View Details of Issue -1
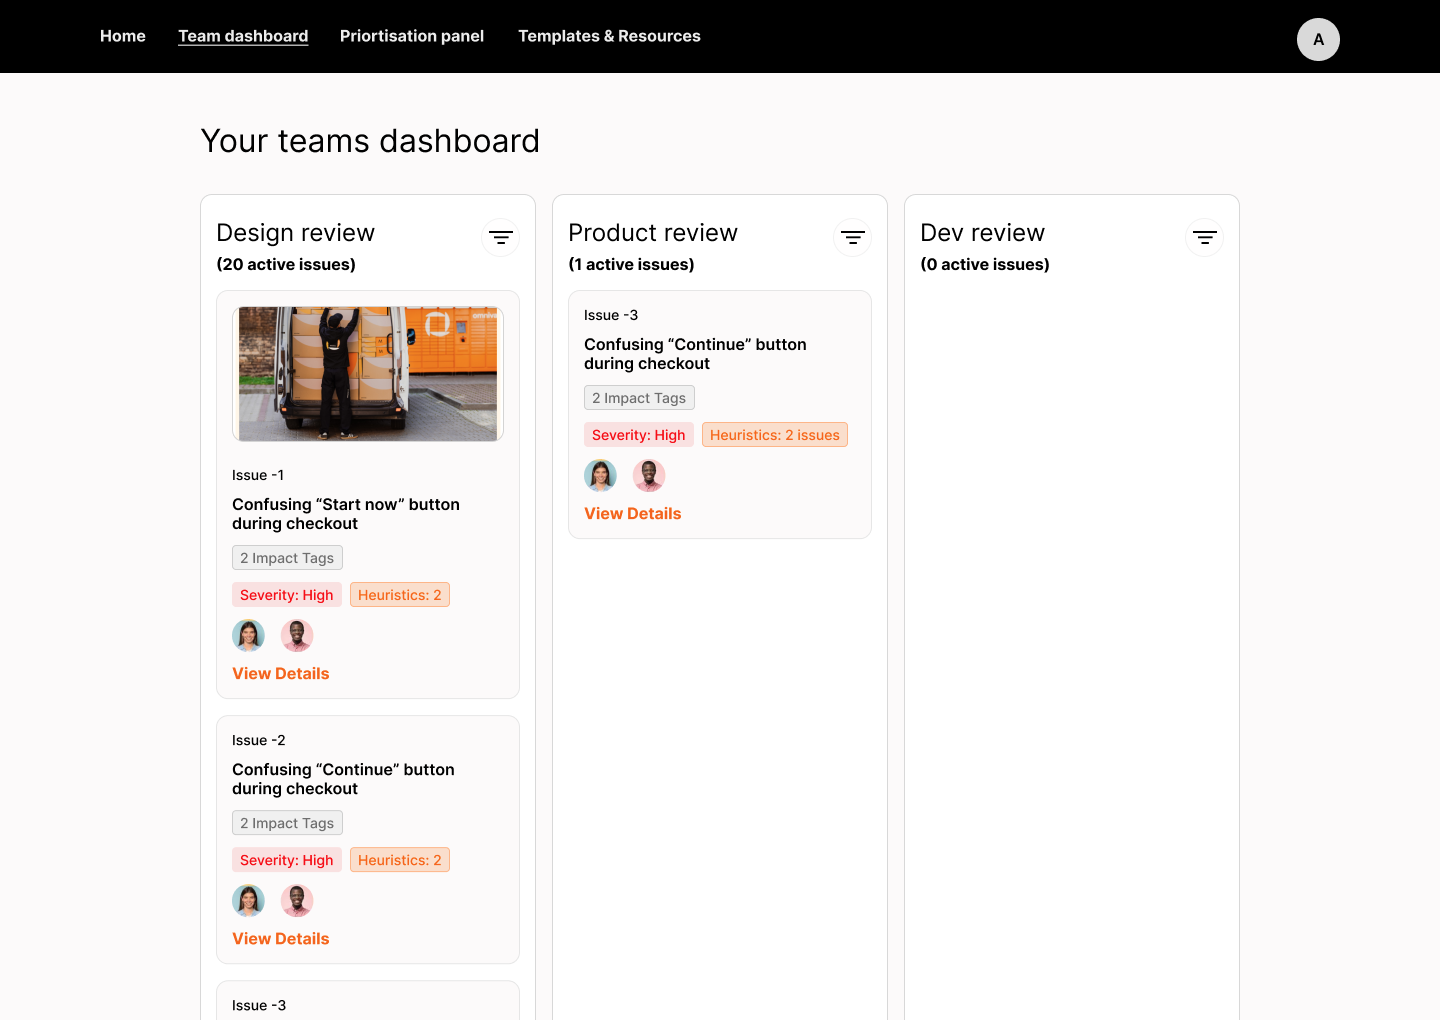The height and width of the screenshot is (1020, 1440). tap(281, 674)
